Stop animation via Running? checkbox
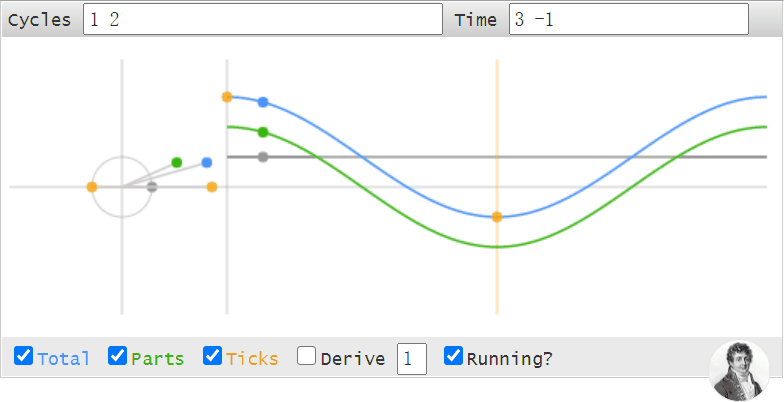Image resolution: width=784 pixels, height=402 pixels. tap(454, 356)
